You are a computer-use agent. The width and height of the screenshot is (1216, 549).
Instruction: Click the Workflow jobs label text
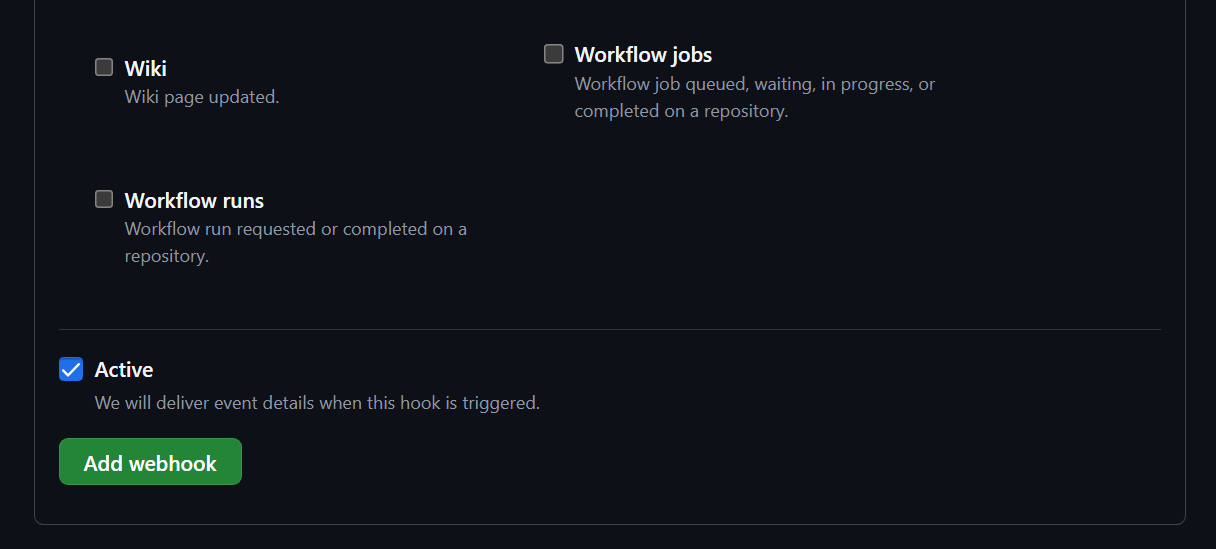643,55
